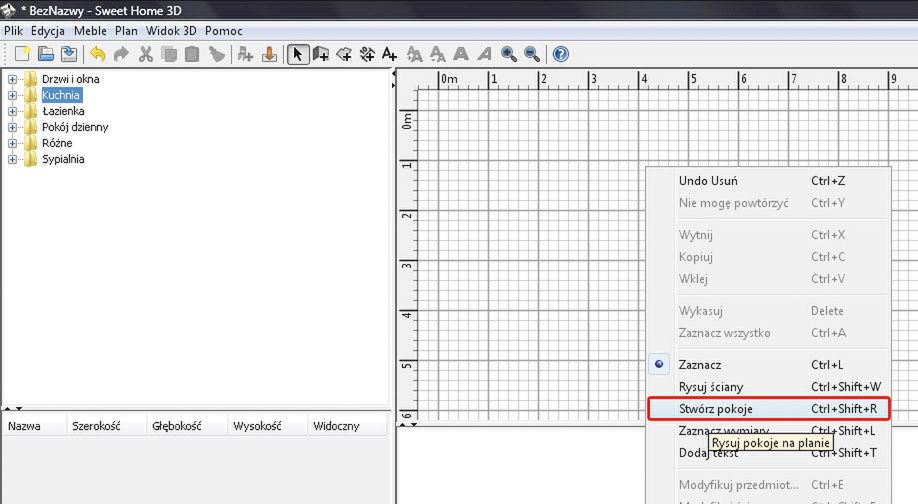Screen dimensions: 918x504
Task: Sort furniture list by Wysokość column header
Action: pyautogui.click(x=267, y=426)
